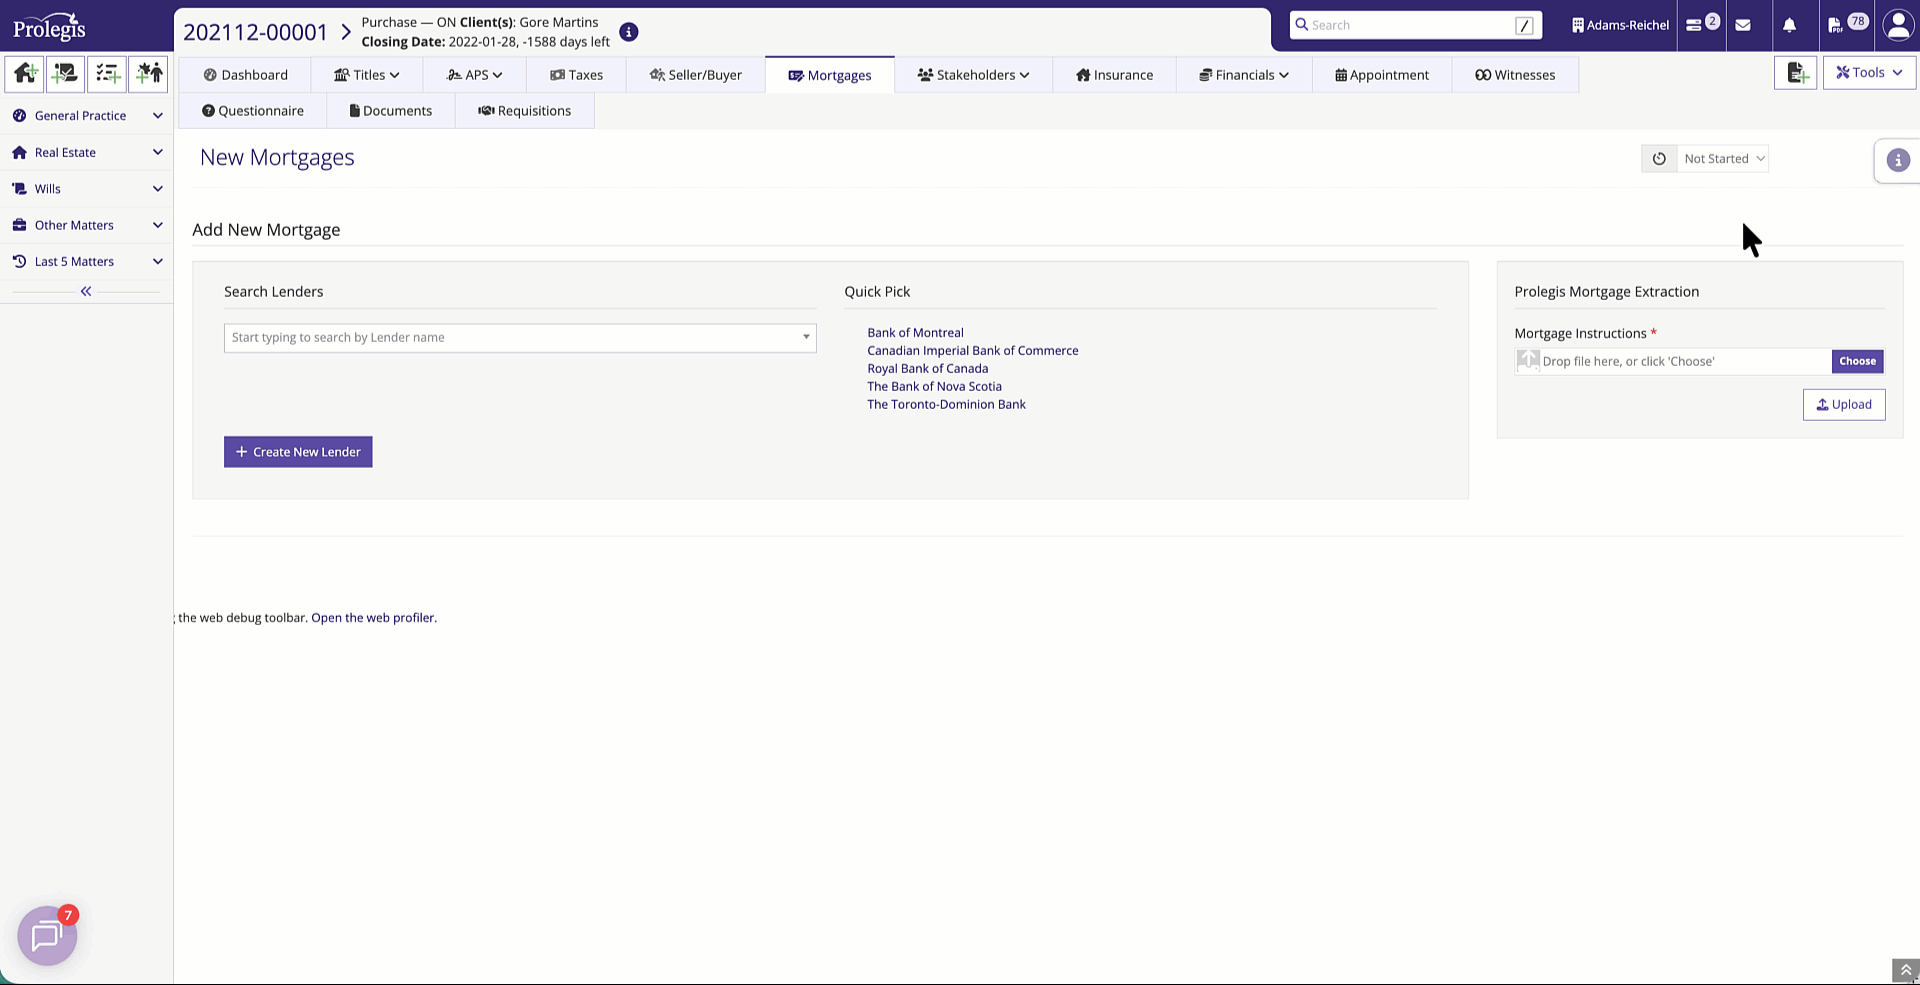This screenshot has height=985, width=1920.
Task: Pick Canadian Imperial Bank of Commerce
Action: coord(973,351)
